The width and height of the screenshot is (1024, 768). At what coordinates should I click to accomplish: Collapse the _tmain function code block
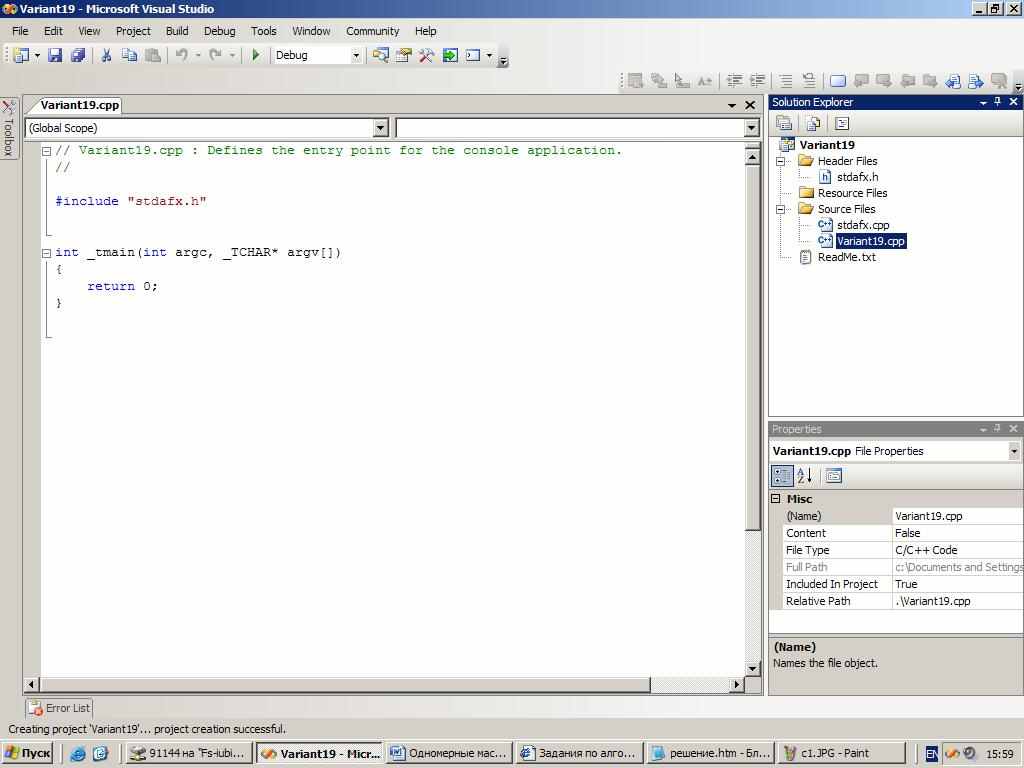(x=46, y=253)
